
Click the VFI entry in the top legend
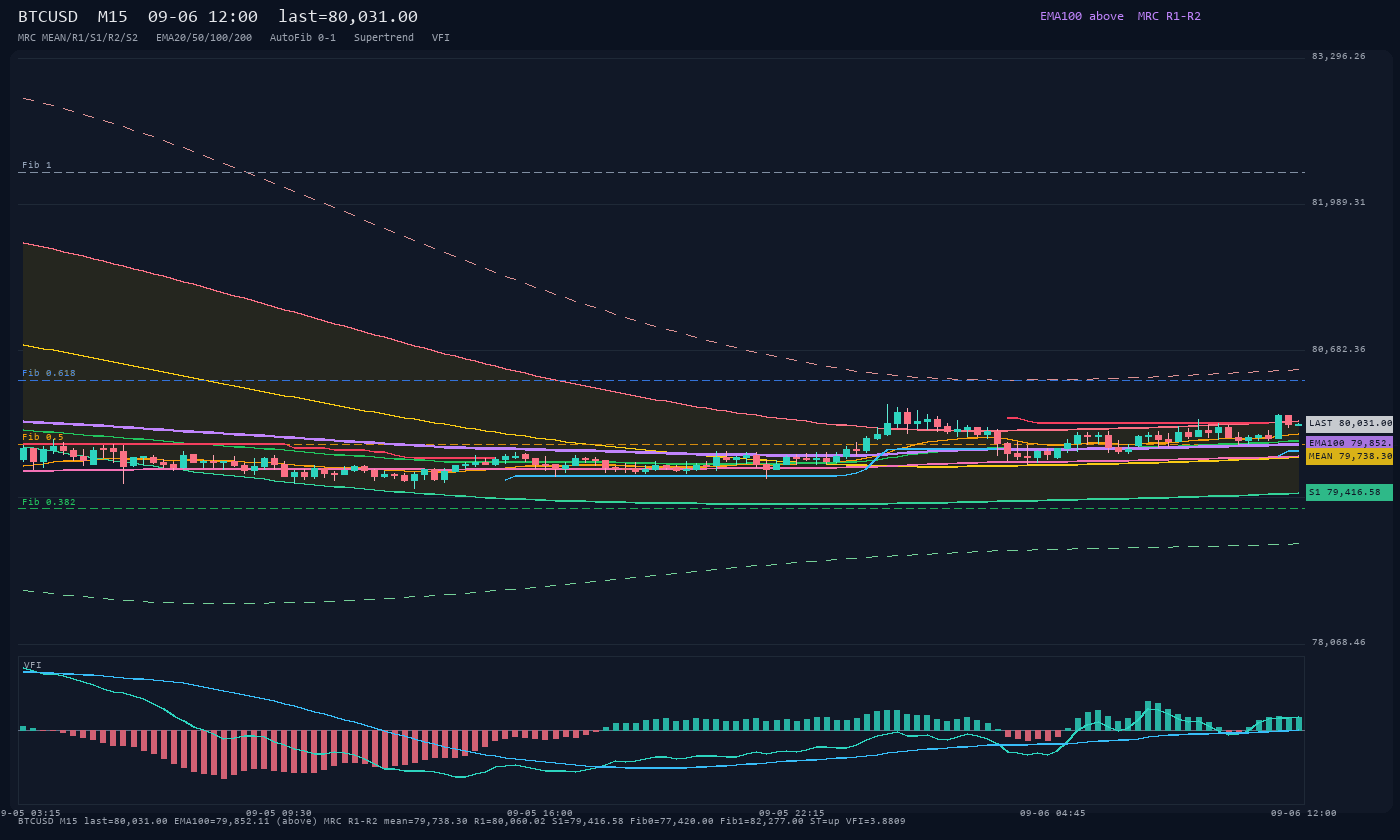(441, 38)
